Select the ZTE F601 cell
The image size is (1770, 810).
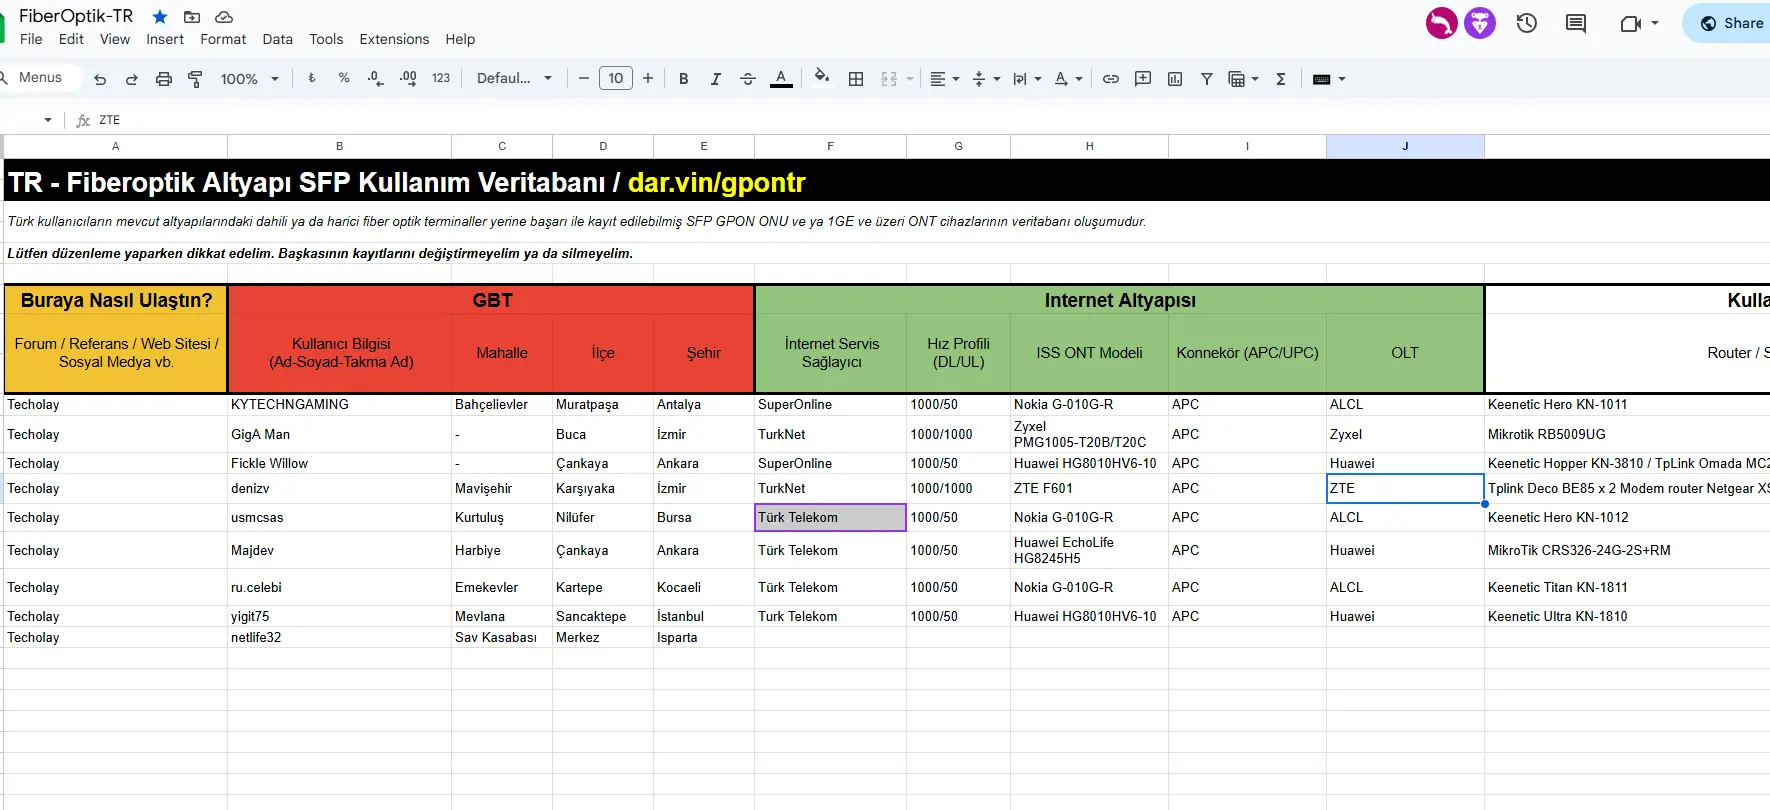1089,489
